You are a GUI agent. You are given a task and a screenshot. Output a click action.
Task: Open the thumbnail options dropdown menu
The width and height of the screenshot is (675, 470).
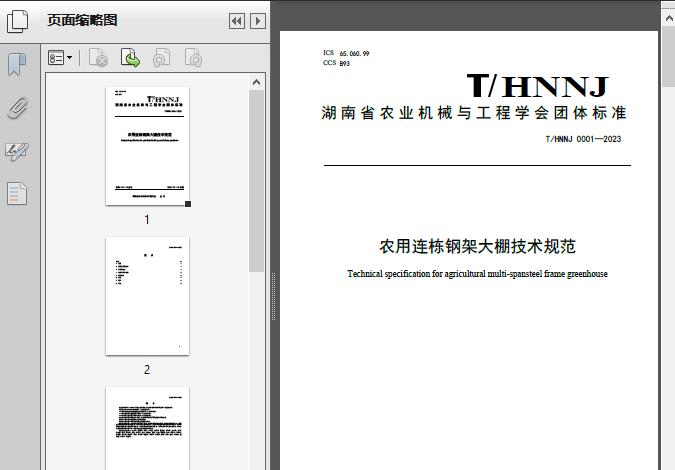(x=60, y=58)
